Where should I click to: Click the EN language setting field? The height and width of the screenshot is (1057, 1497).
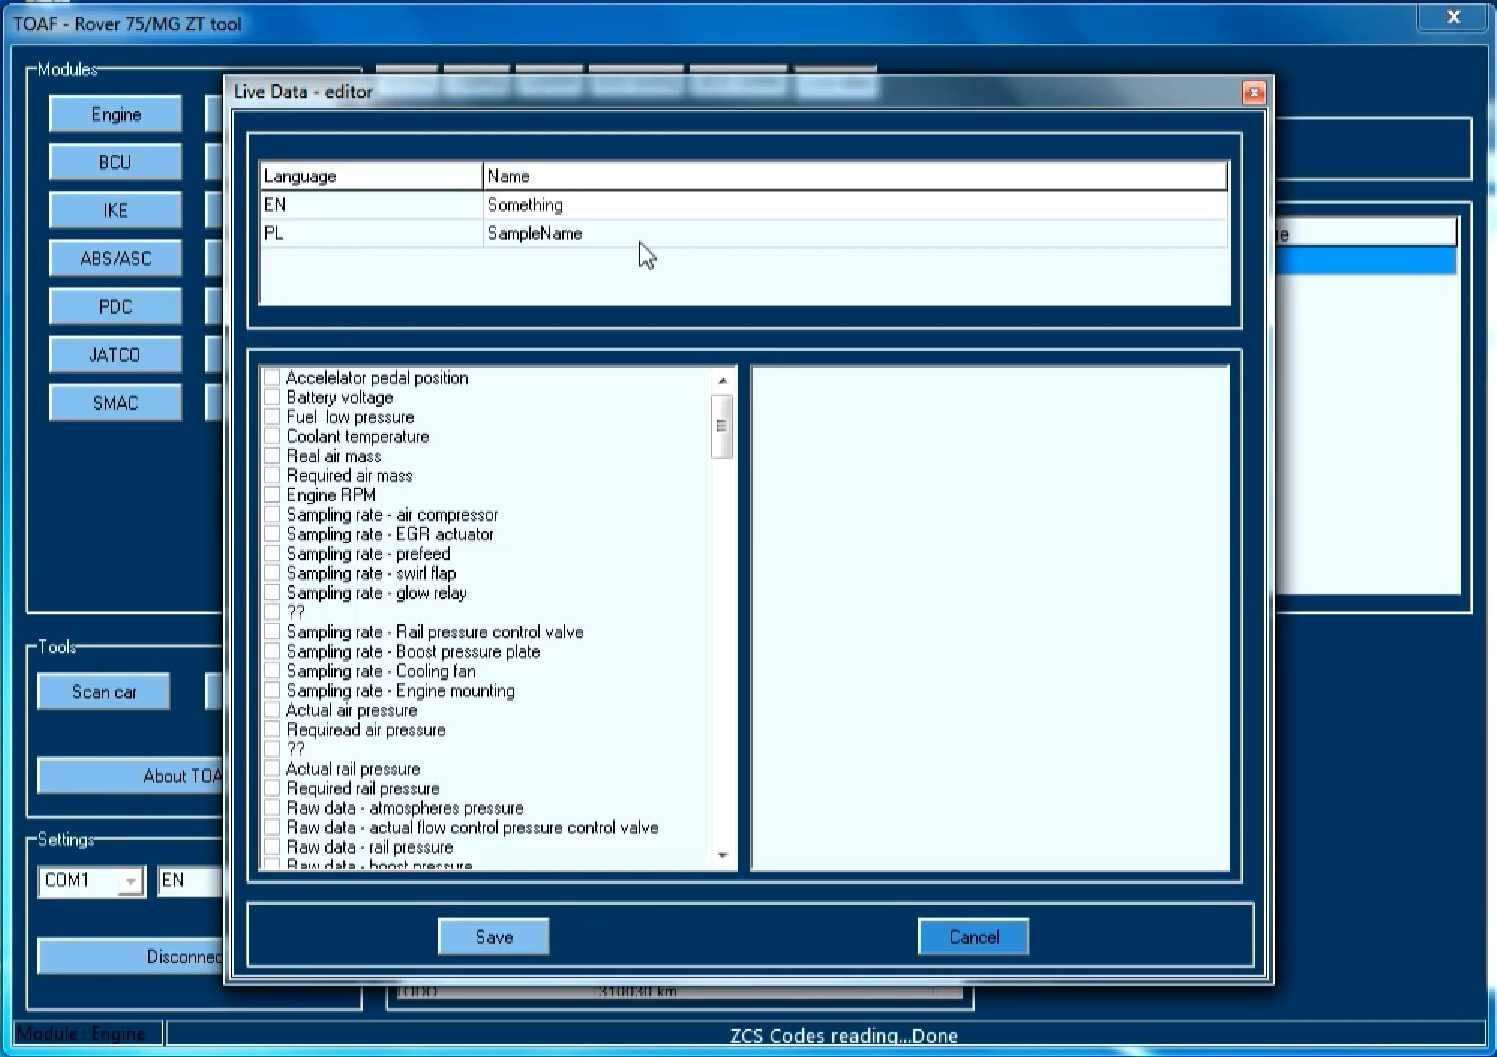[x=190, y=881]
